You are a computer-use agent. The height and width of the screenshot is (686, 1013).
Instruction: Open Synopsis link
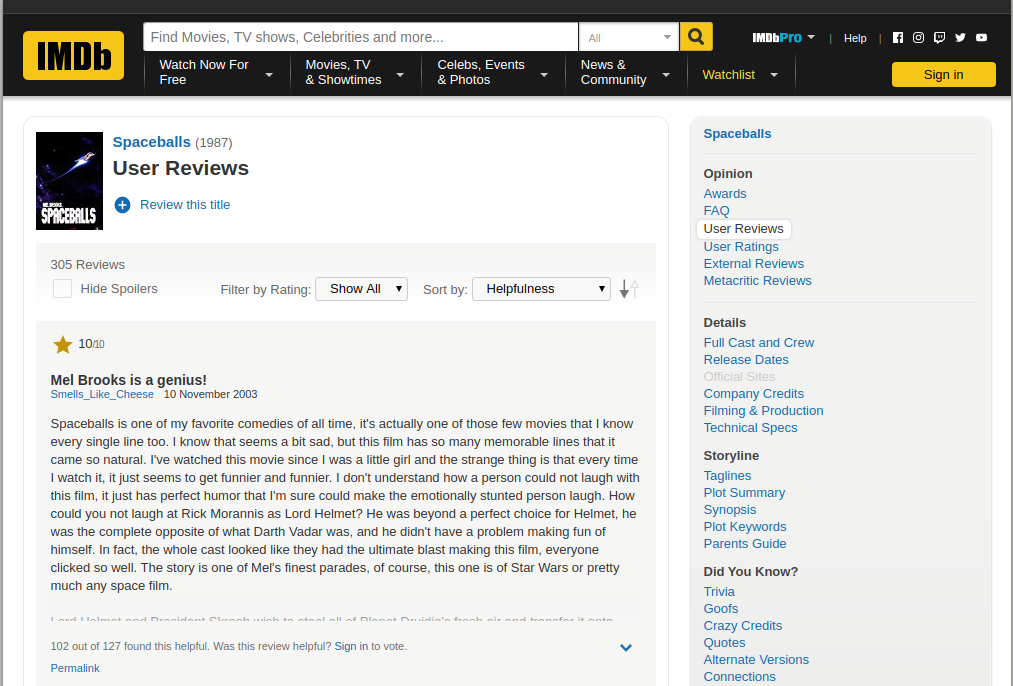click(730, 510)
